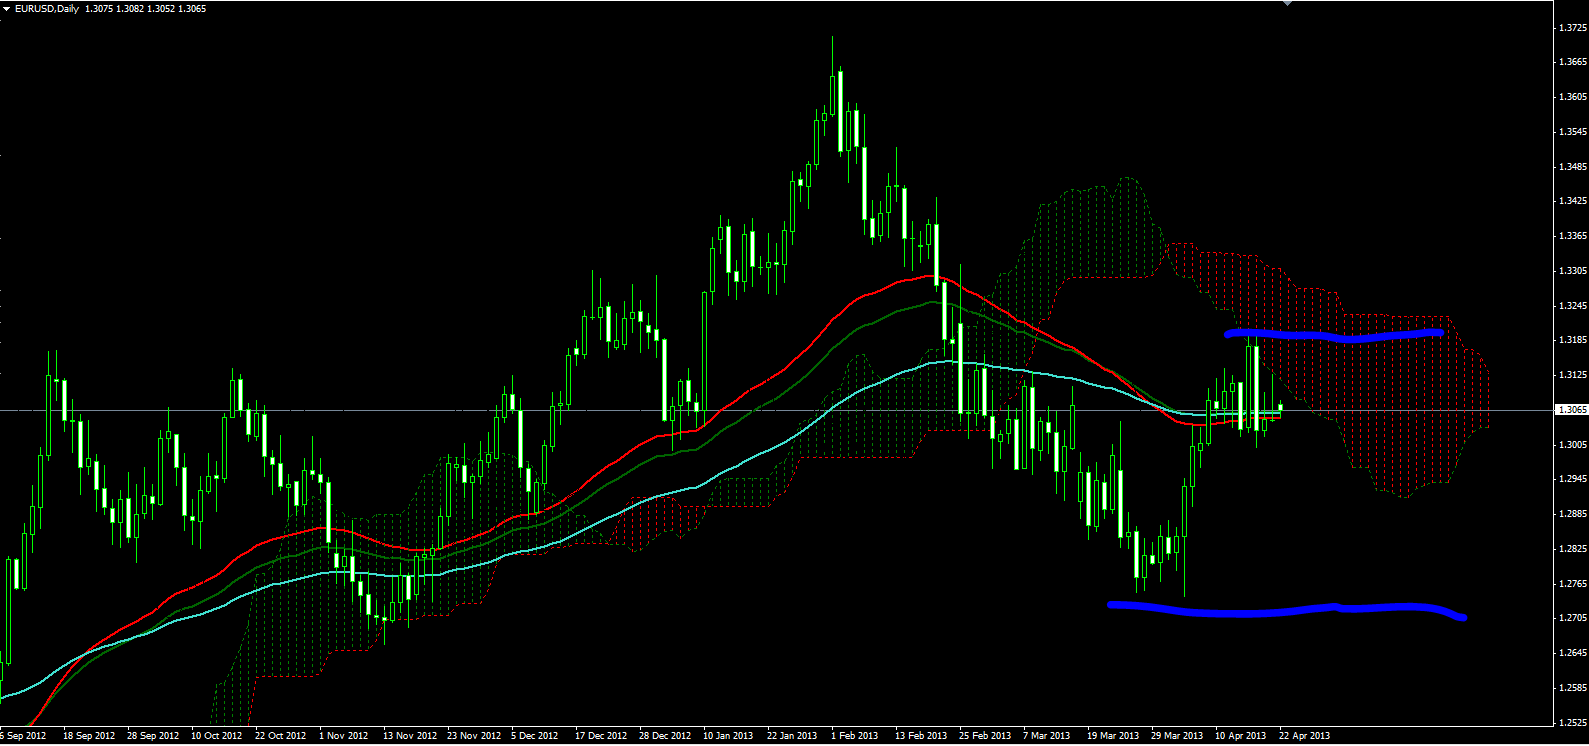Click the 17 Dec 2012 date label
Screen dimensions: 1589x746
(601, 736)
